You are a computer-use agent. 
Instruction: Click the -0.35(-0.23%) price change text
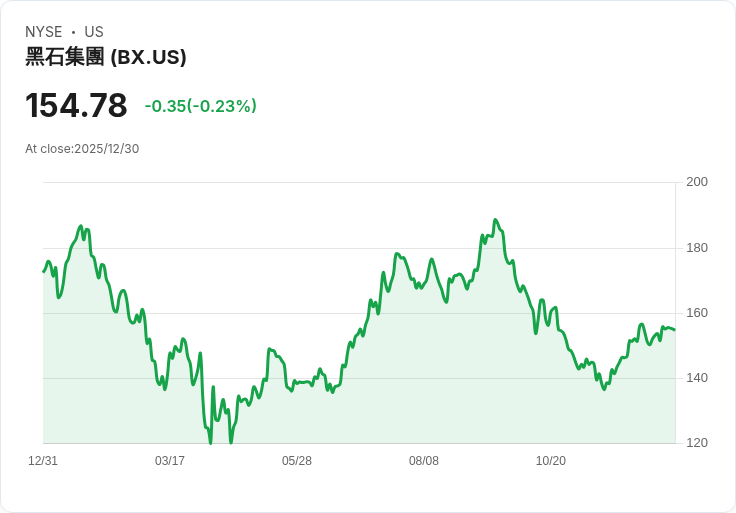coord(201,106)
